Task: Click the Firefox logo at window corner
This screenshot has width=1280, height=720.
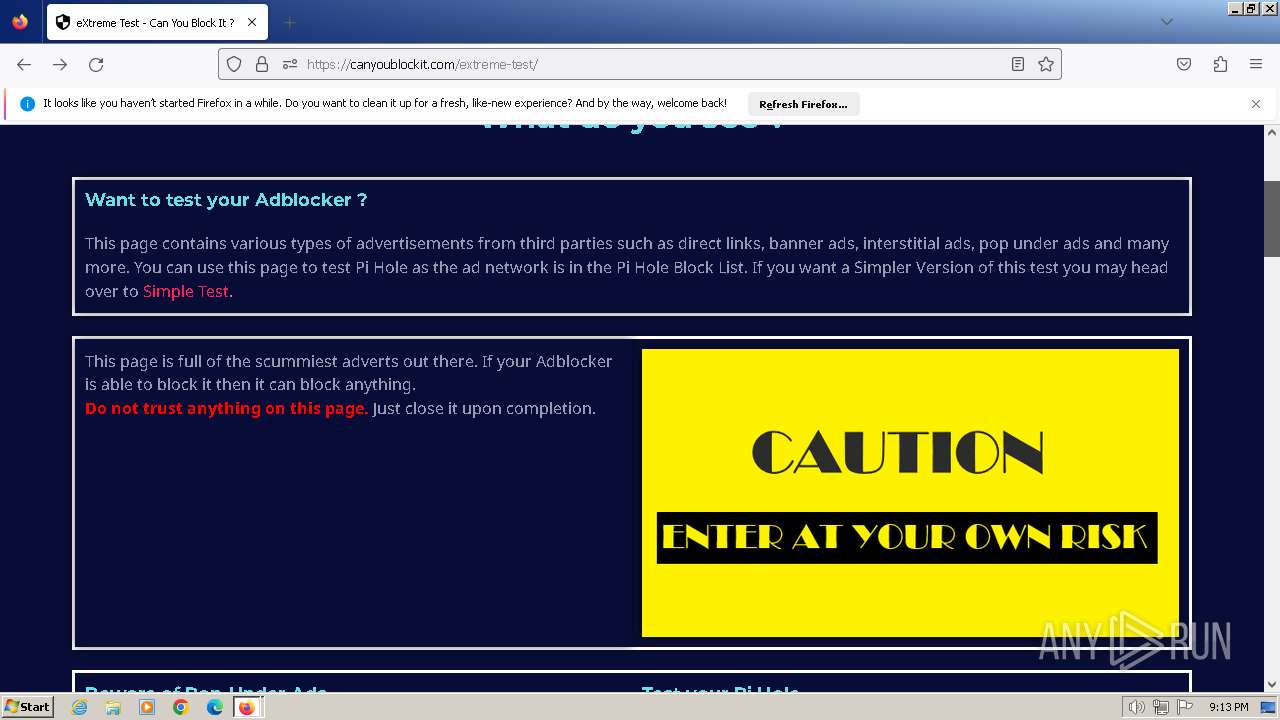Action: pos(20,22)
